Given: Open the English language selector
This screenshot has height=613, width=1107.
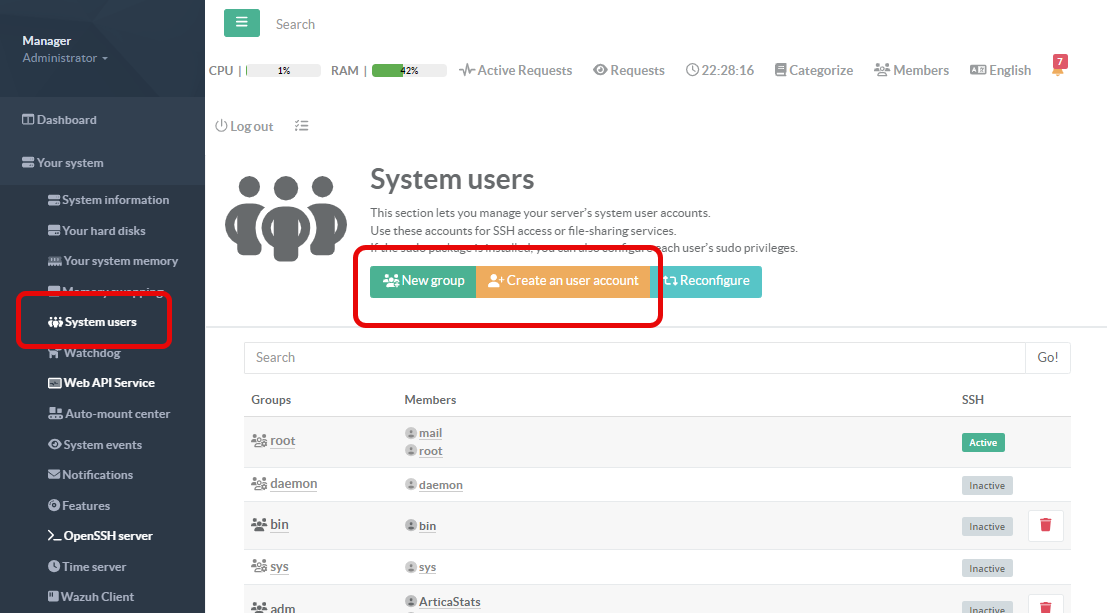Looking at the screenshot, I should click(x=999, y=70).
